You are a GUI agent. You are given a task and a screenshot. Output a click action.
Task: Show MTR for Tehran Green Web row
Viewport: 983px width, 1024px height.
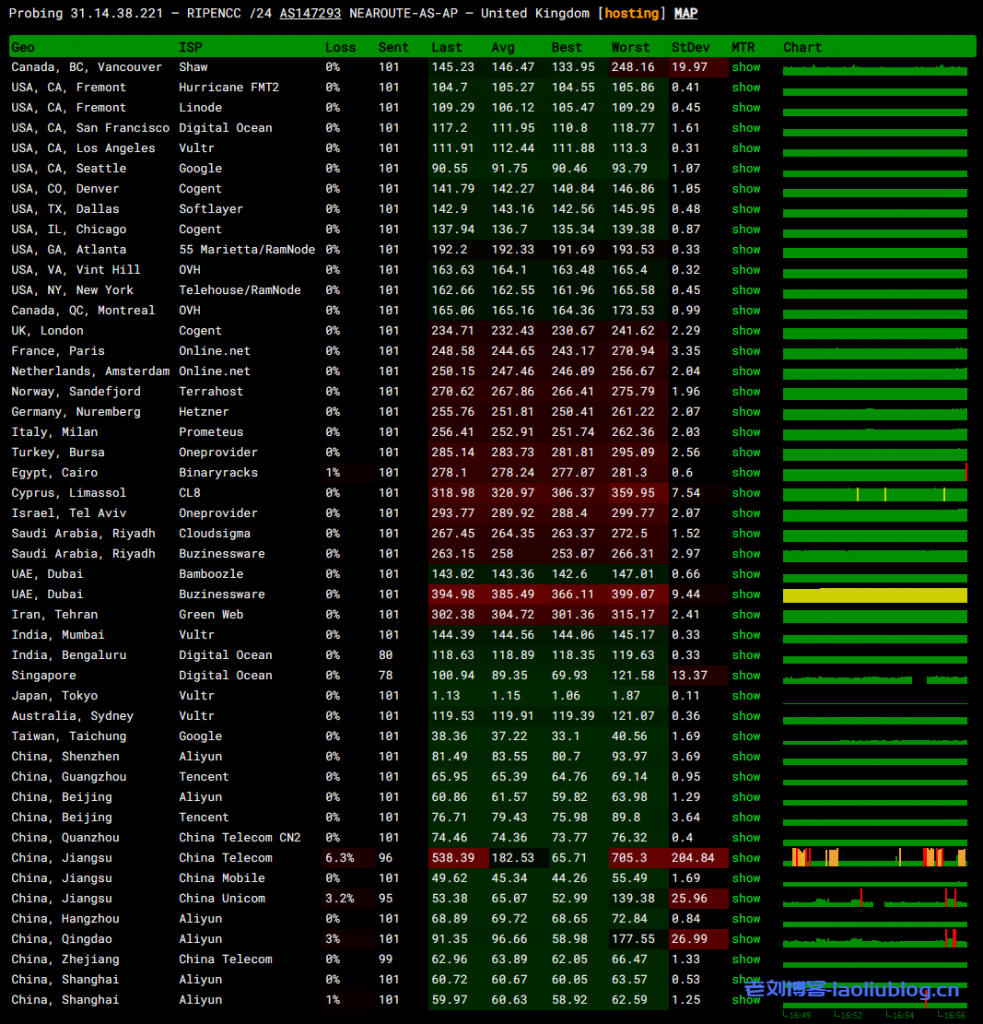point(745,615)
